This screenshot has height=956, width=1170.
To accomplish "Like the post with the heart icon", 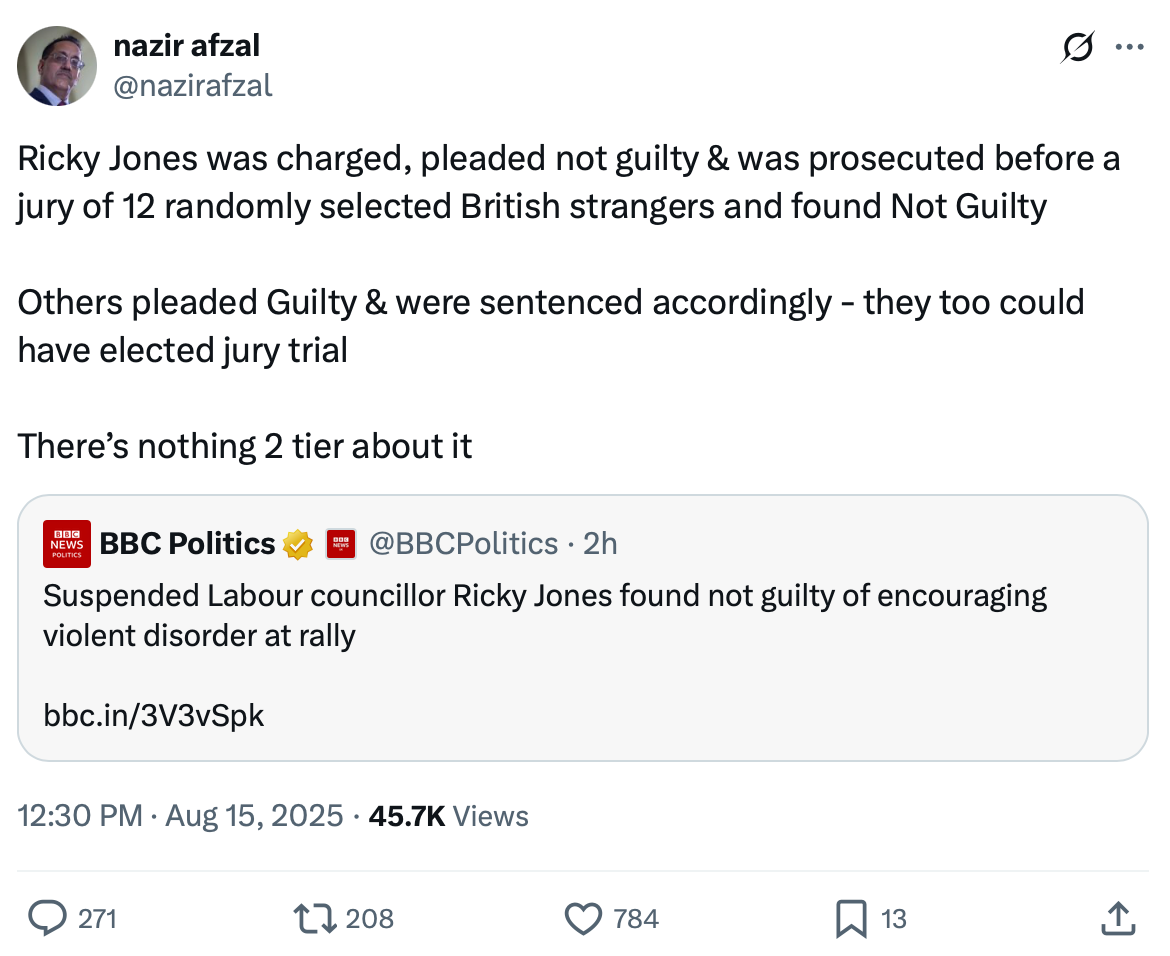I will pos(584,917).
